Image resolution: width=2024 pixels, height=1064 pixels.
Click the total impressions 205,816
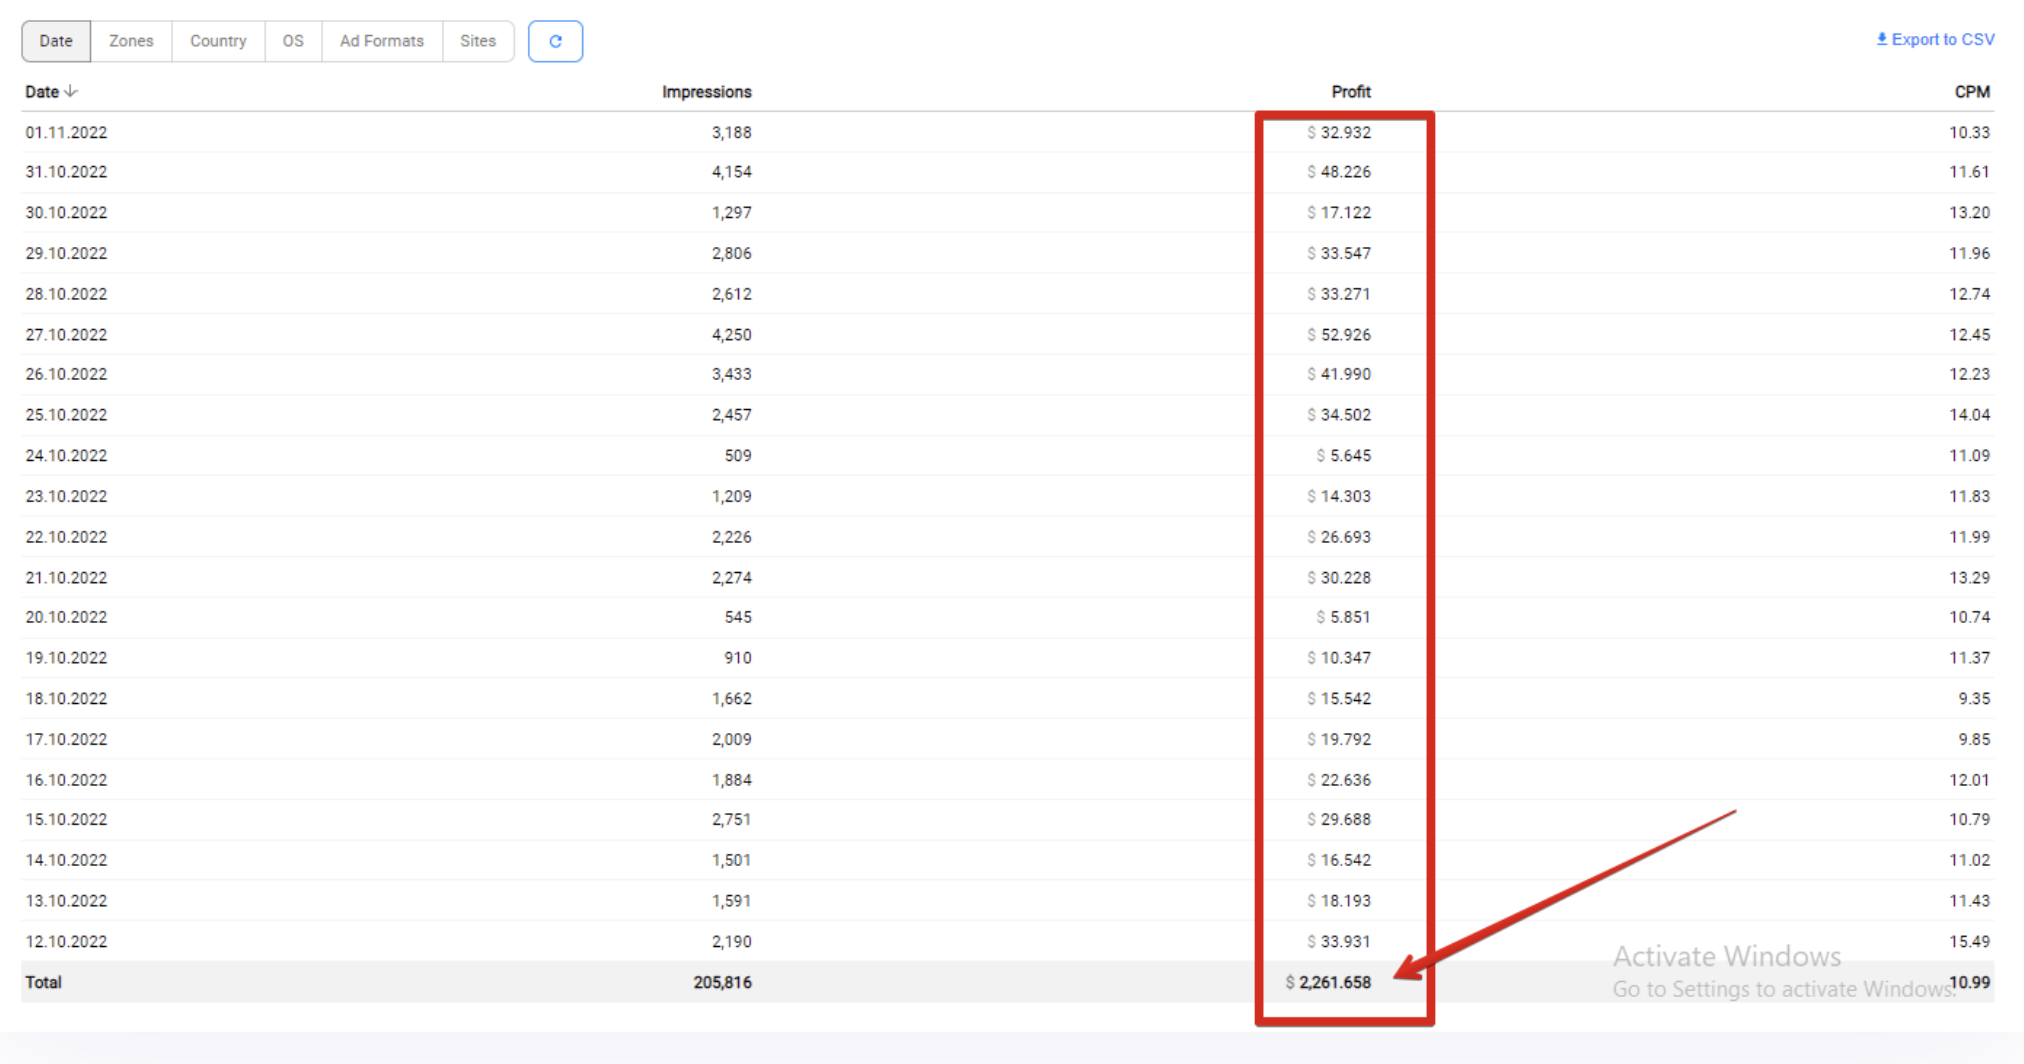coord(722,982)
